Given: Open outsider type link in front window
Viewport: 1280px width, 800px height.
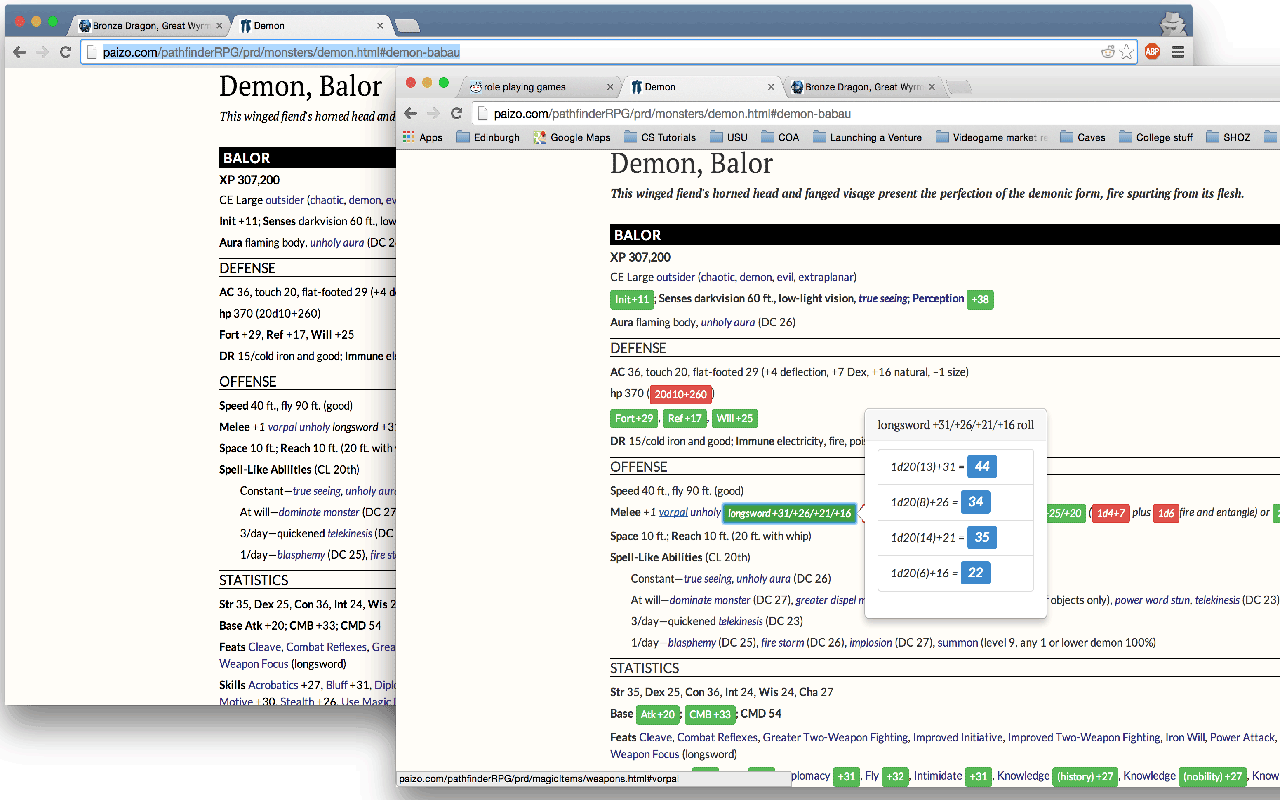Looking at the screenshot, I should click(x=675, y=277).
